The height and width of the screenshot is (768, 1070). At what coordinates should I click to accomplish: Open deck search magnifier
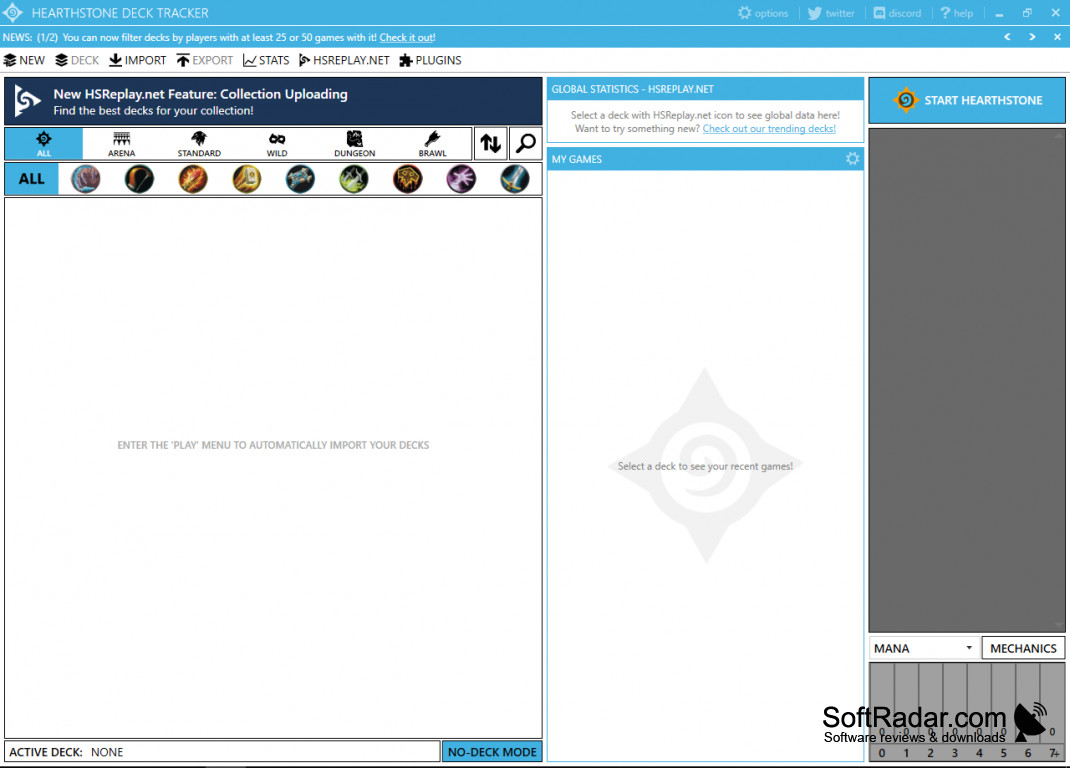pos(525,143)
